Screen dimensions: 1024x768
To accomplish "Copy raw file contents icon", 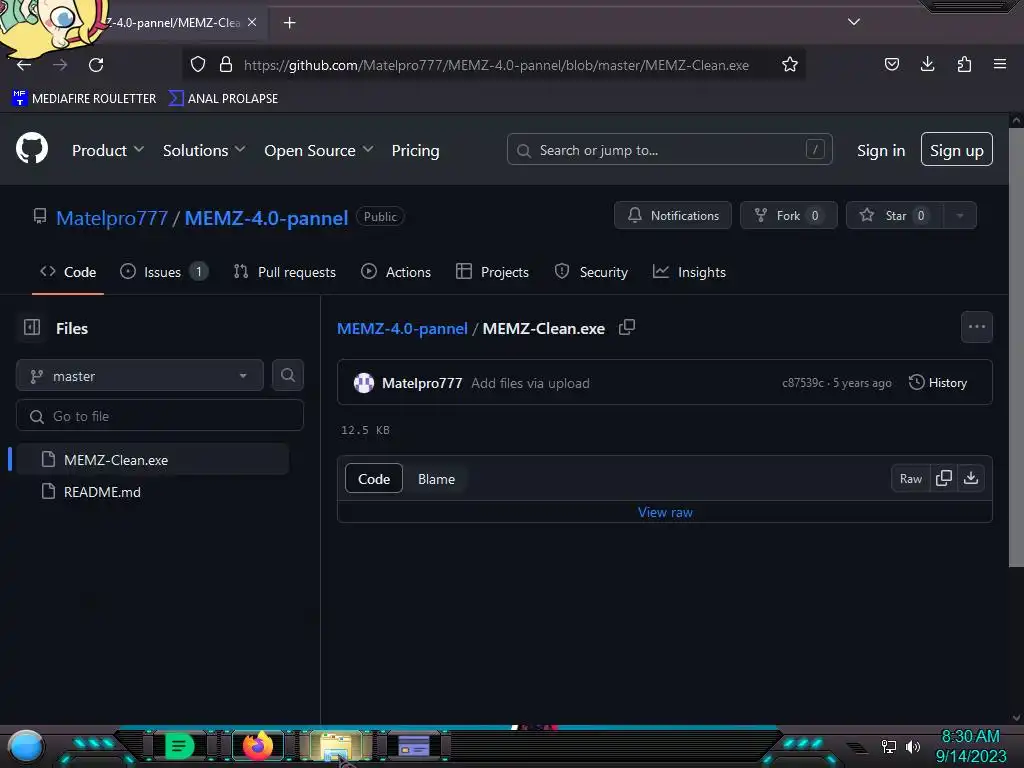I will (x=944, y=478).
